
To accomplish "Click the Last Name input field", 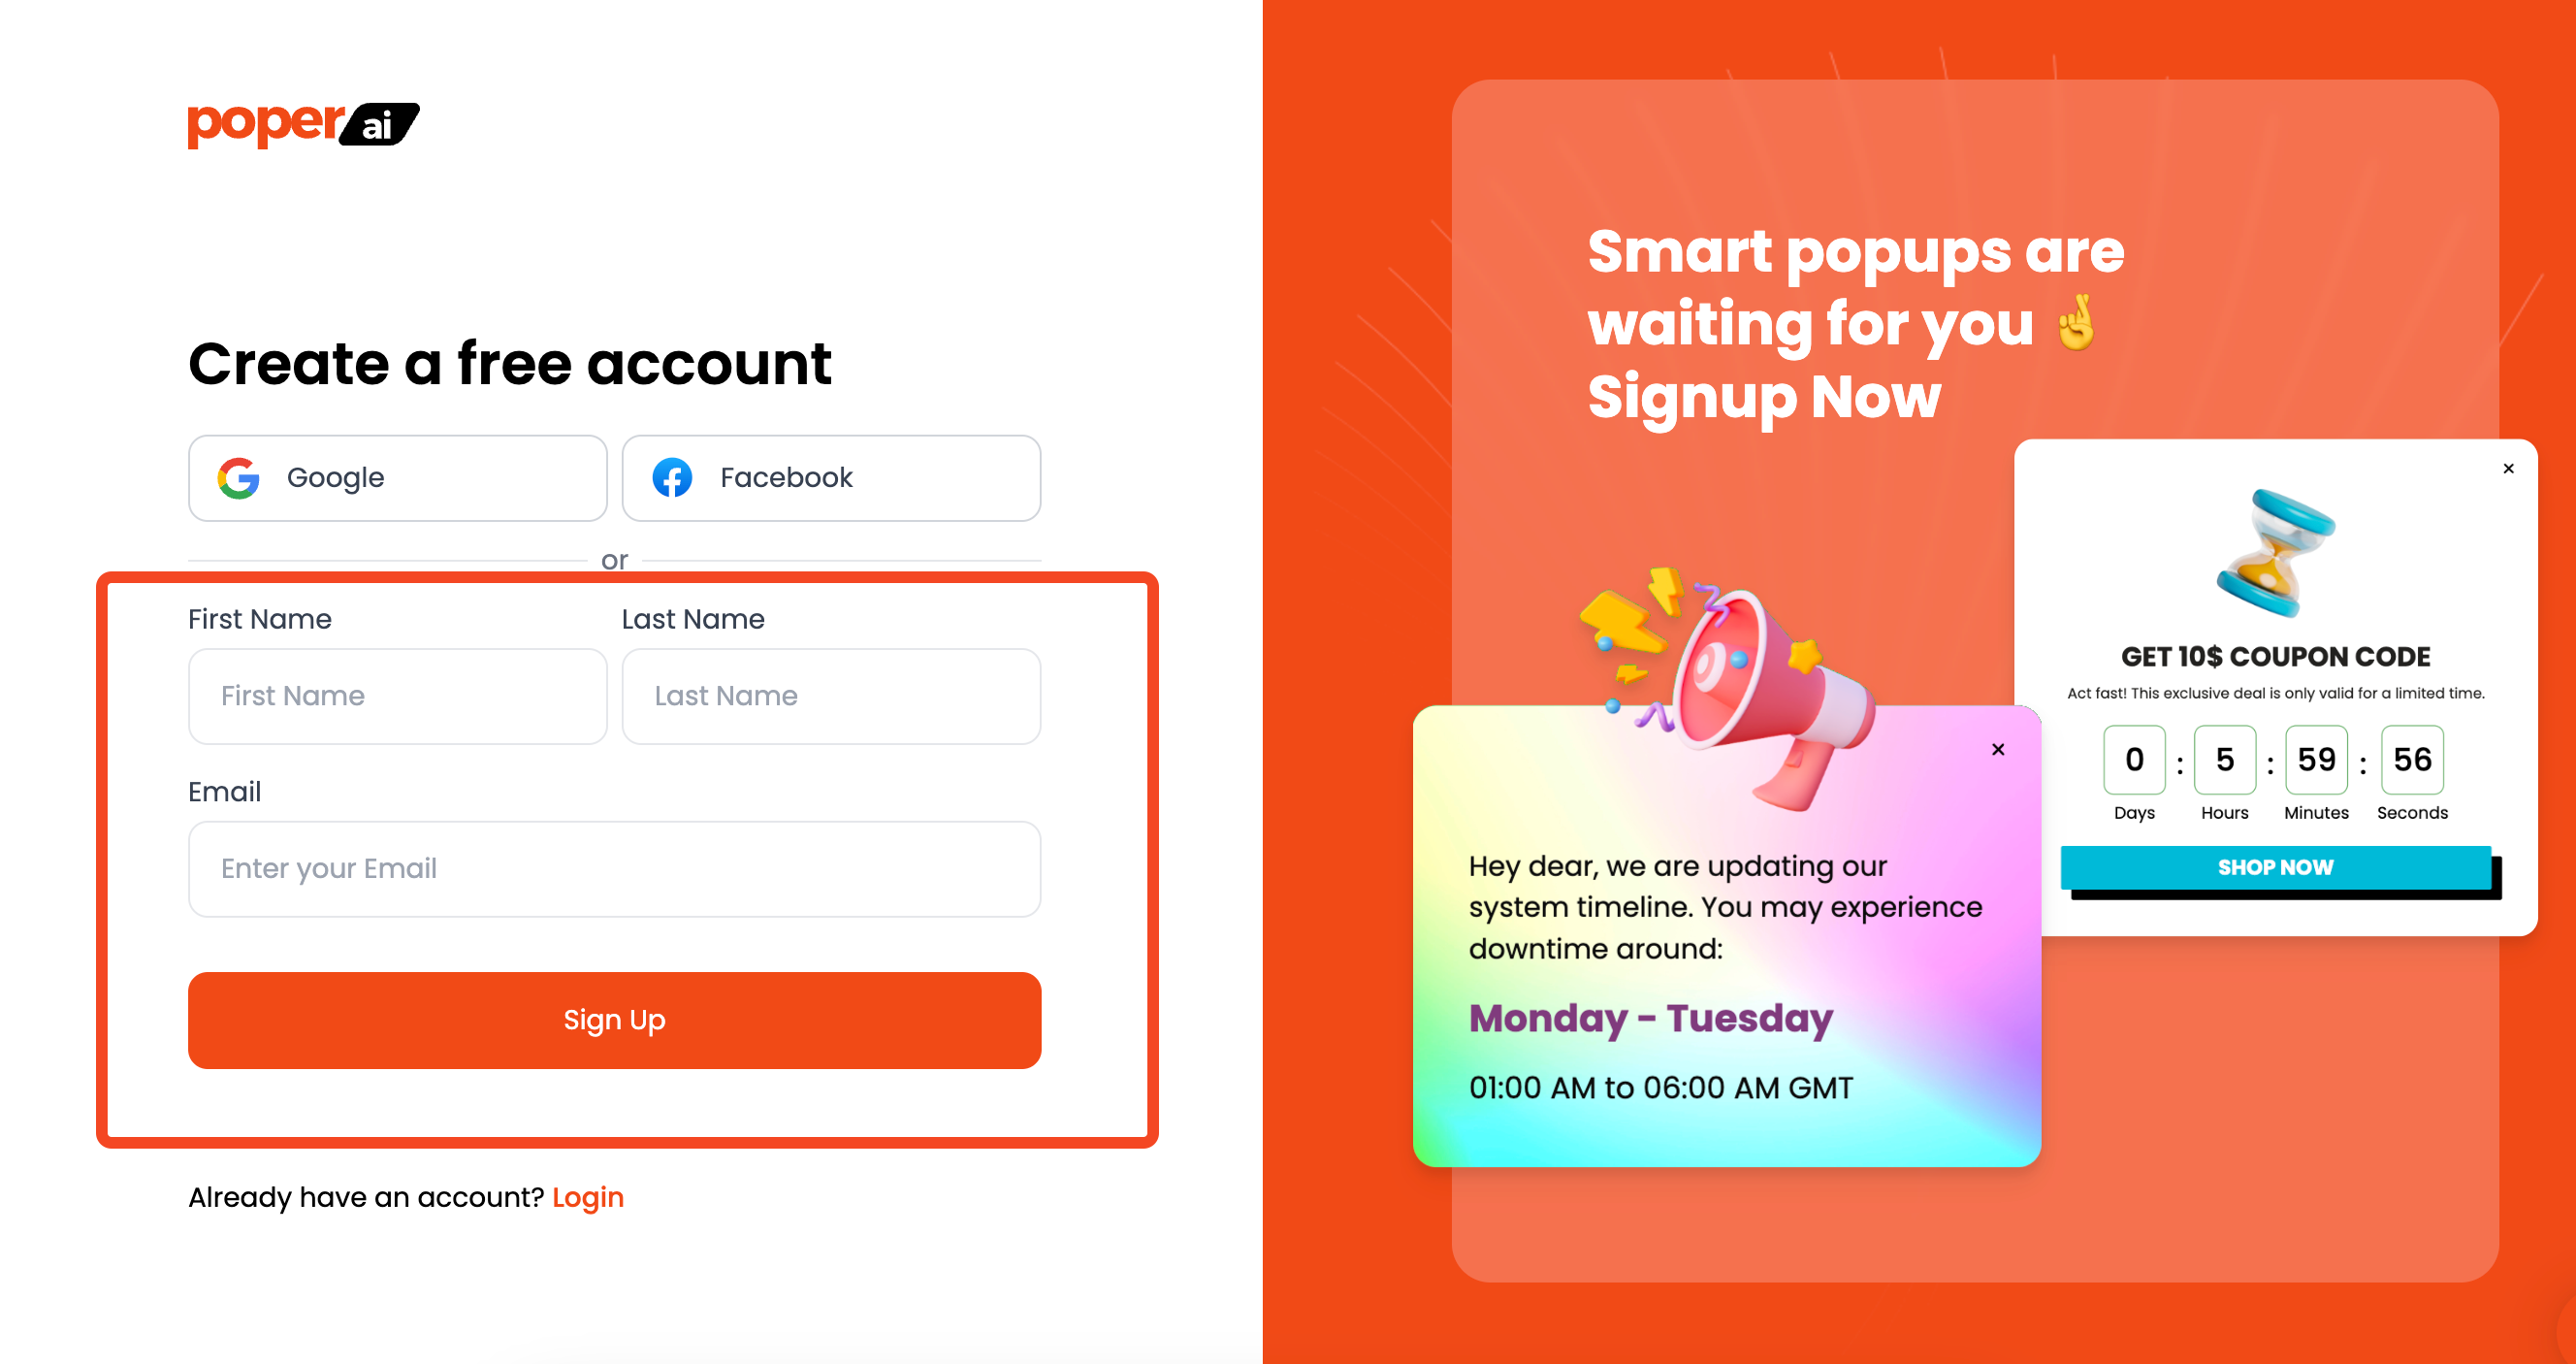I will pos(831,696).
